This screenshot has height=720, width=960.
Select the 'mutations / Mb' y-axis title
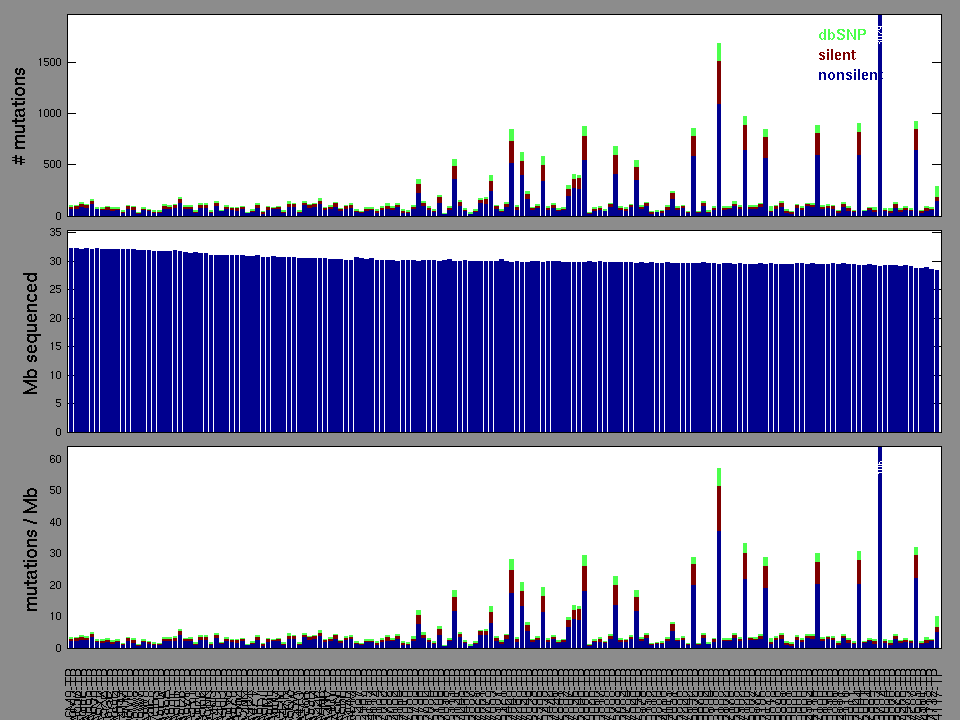[31, 548]
